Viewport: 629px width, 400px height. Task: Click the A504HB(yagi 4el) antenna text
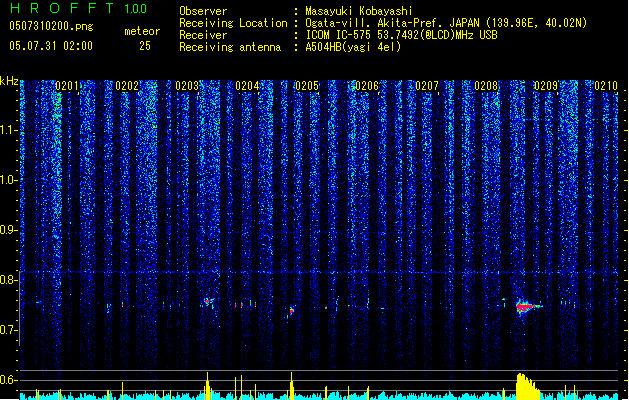(353, 47)
